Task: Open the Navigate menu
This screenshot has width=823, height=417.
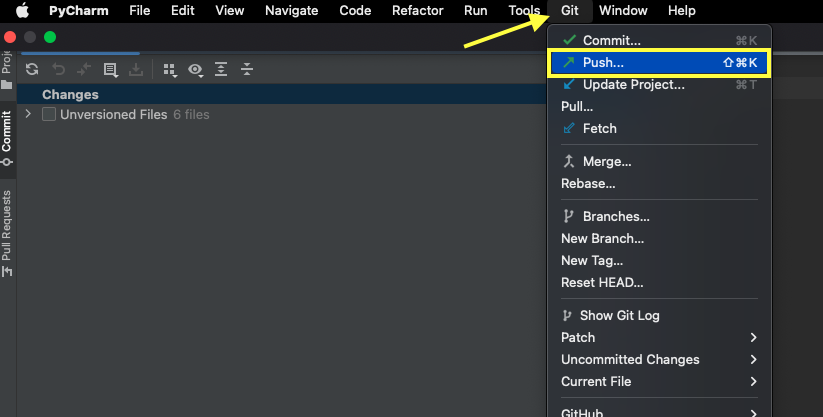Action: [x=291, y=11]
